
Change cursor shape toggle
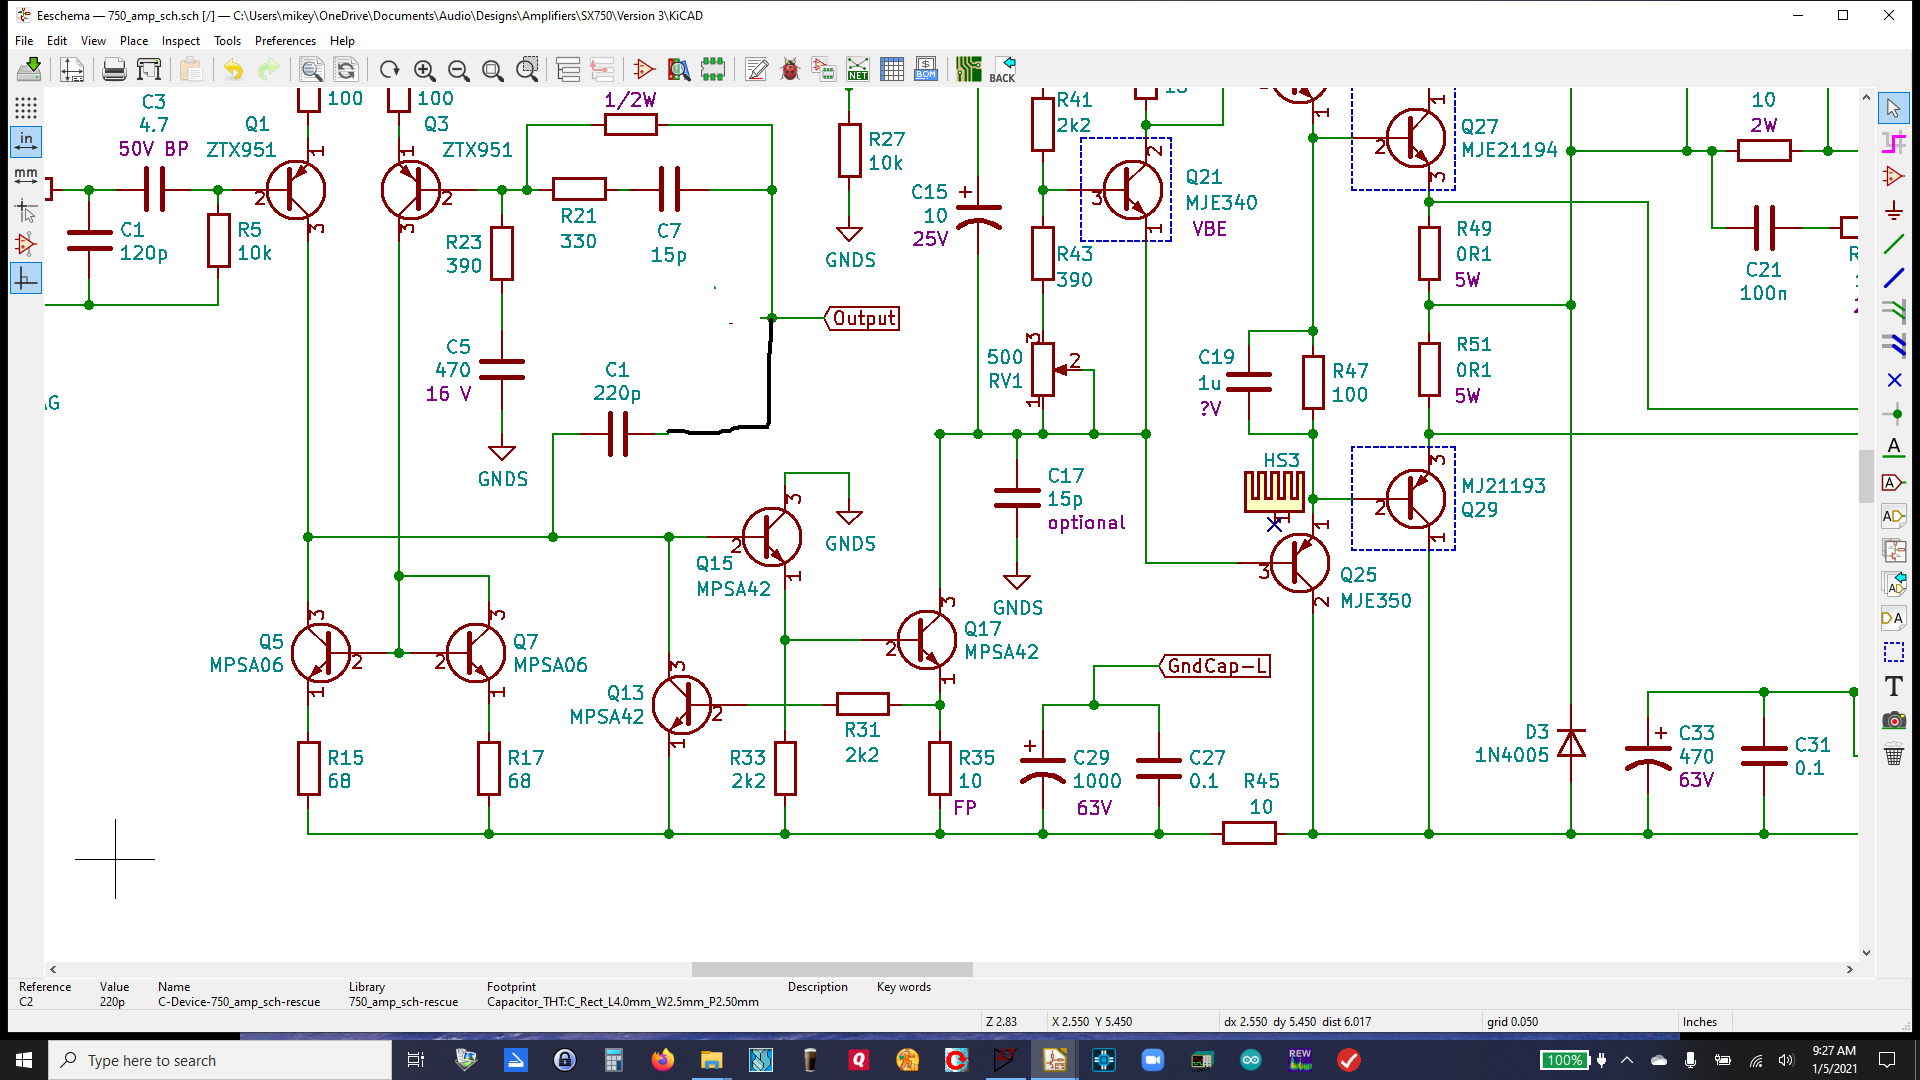coord(26,210)
